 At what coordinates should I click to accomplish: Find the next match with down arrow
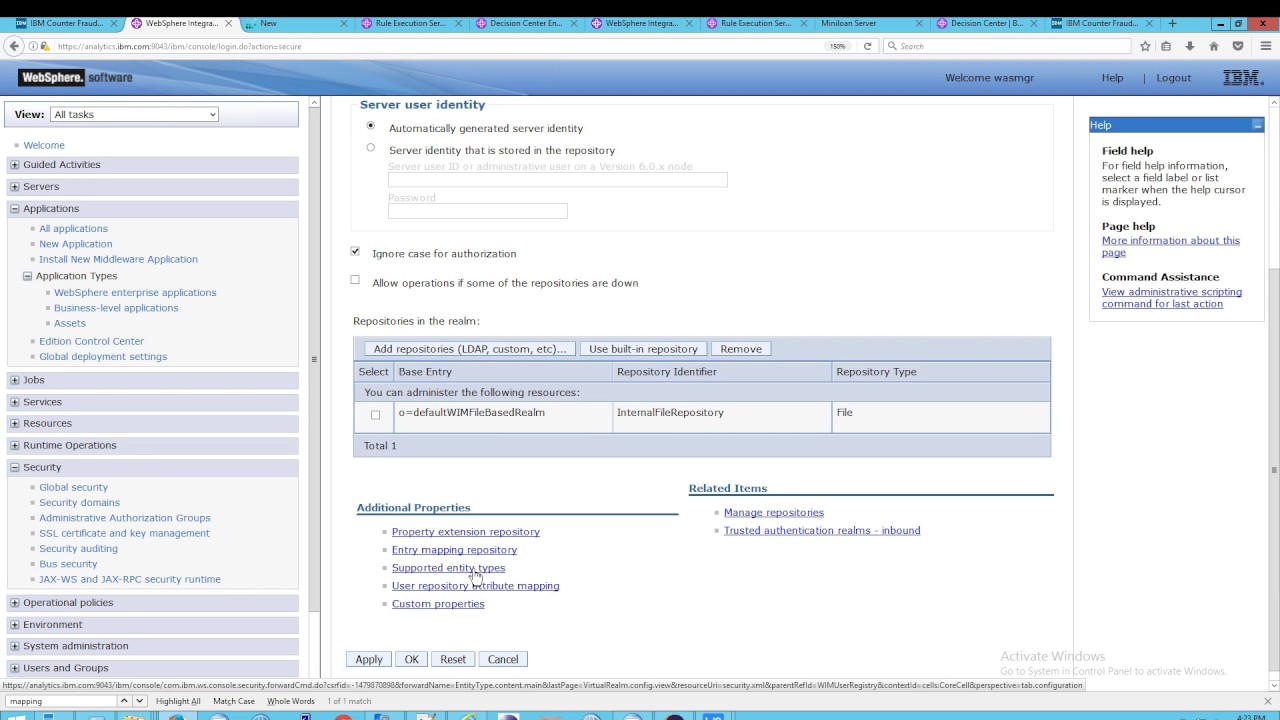[x=138, y=701]
